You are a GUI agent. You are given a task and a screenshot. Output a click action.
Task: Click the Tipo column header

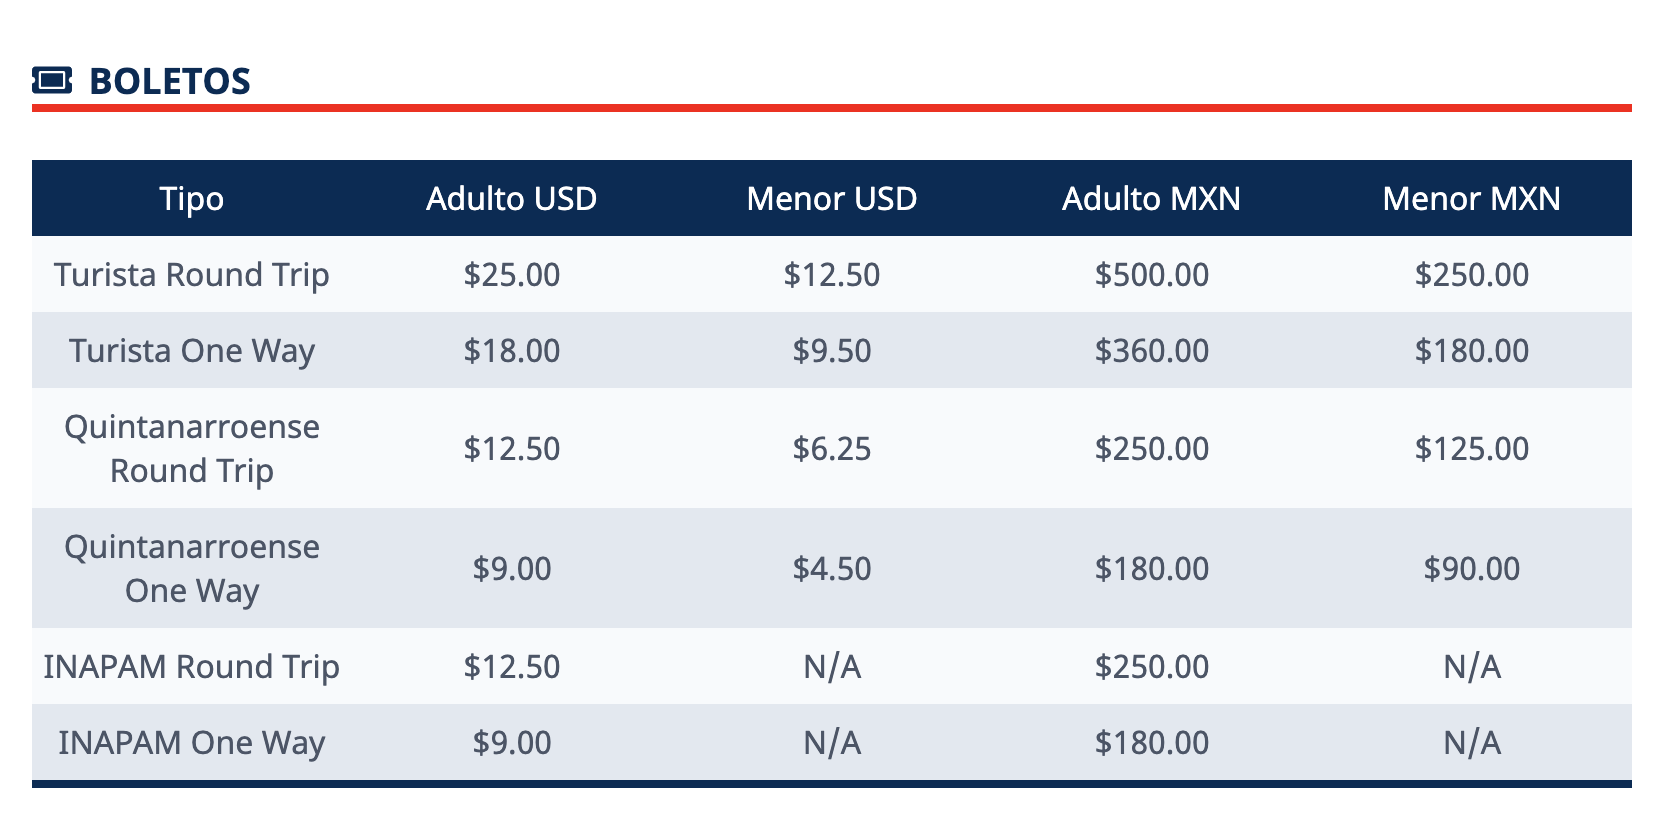click(x=192, y=199)
